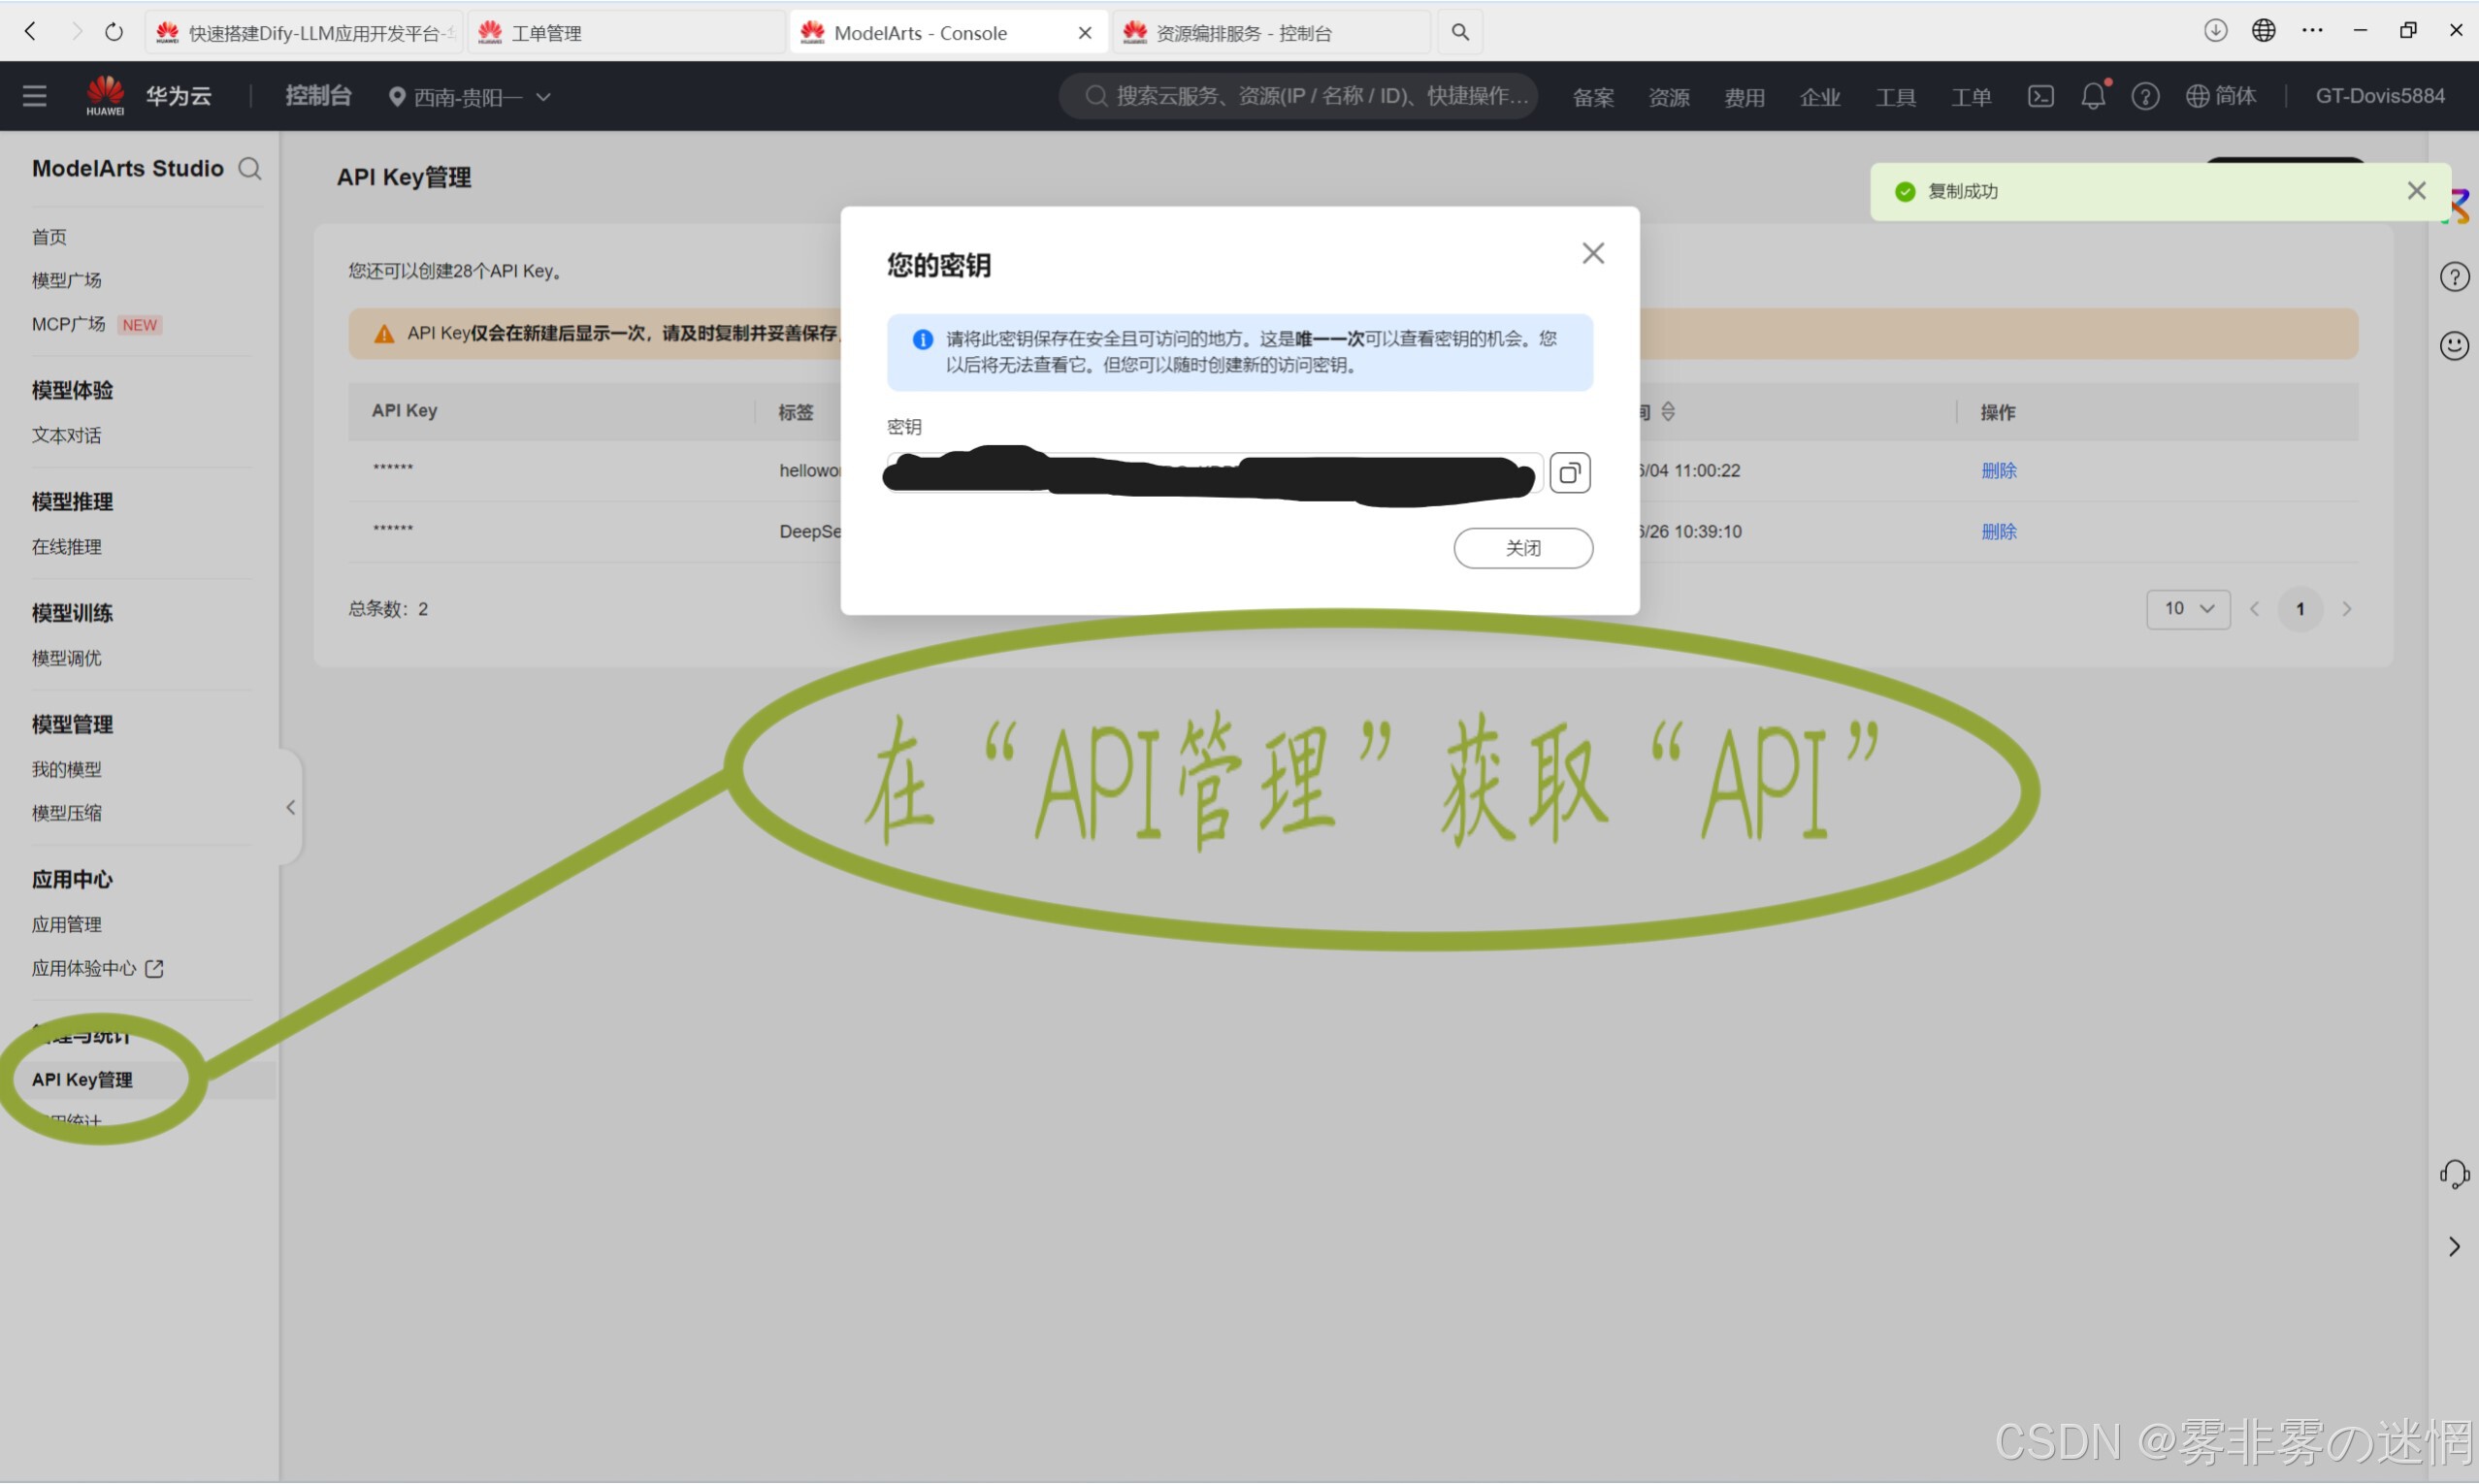Focus the cloud services search field
Image resolution: width=2479 pixels, height=1484 pixels.
click(1298, 96)
